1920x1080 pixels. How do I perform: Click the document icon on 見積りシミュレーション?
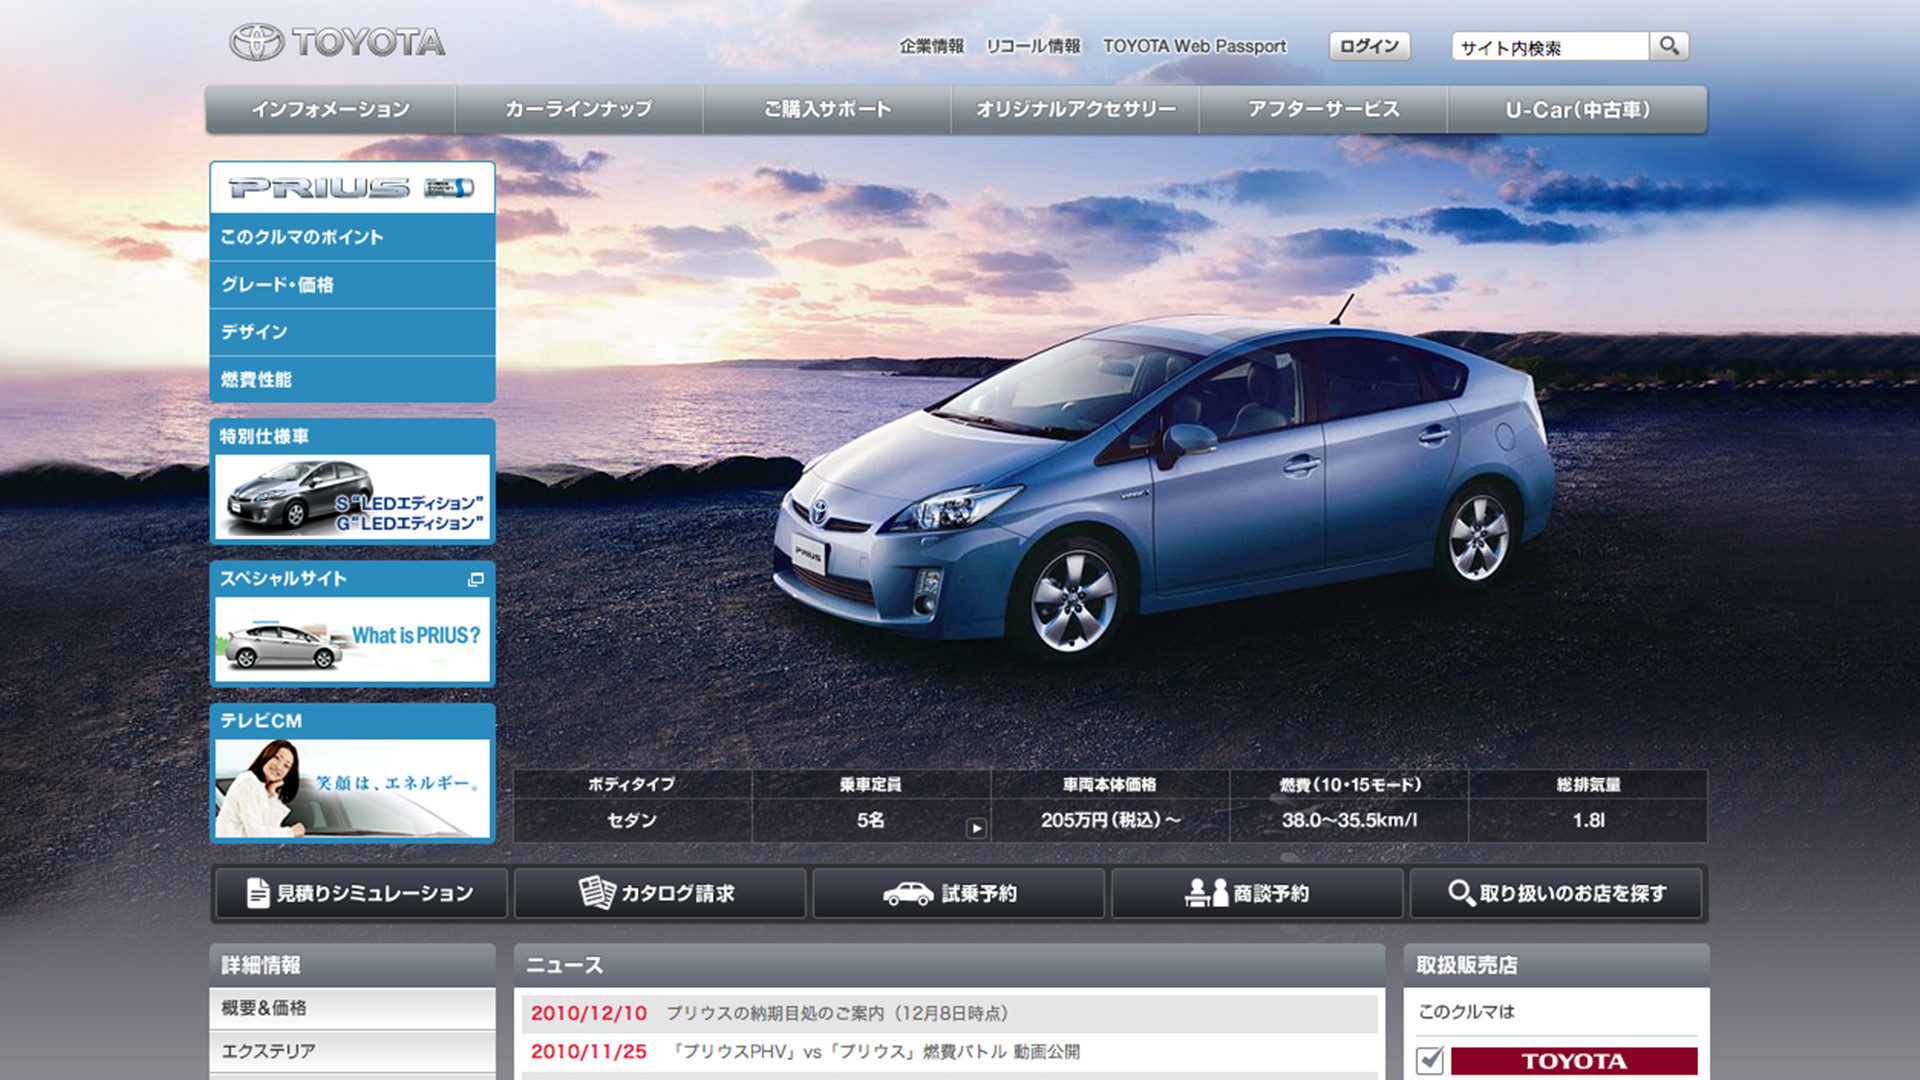(x=258, y=893)
